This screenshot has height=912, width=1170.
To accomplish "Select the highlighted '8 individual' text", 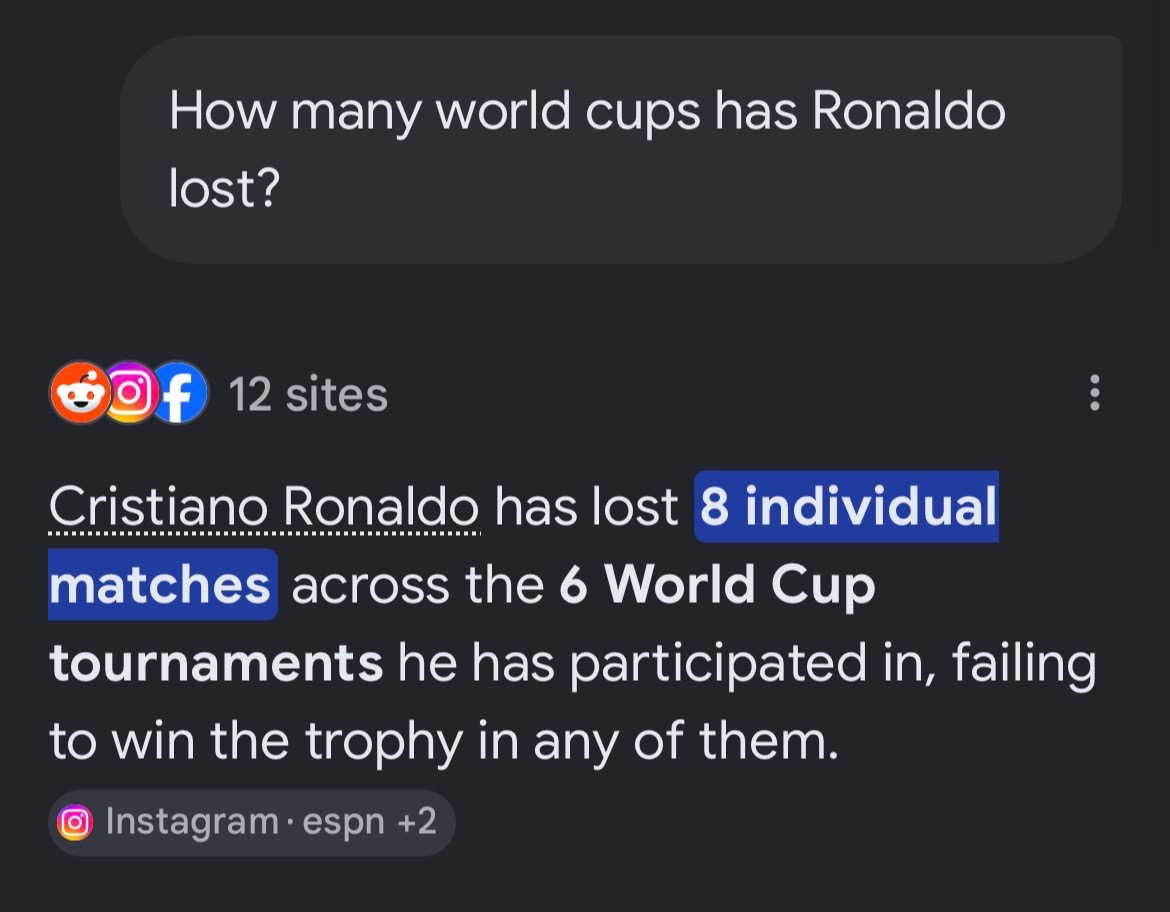I will (846, 506).
